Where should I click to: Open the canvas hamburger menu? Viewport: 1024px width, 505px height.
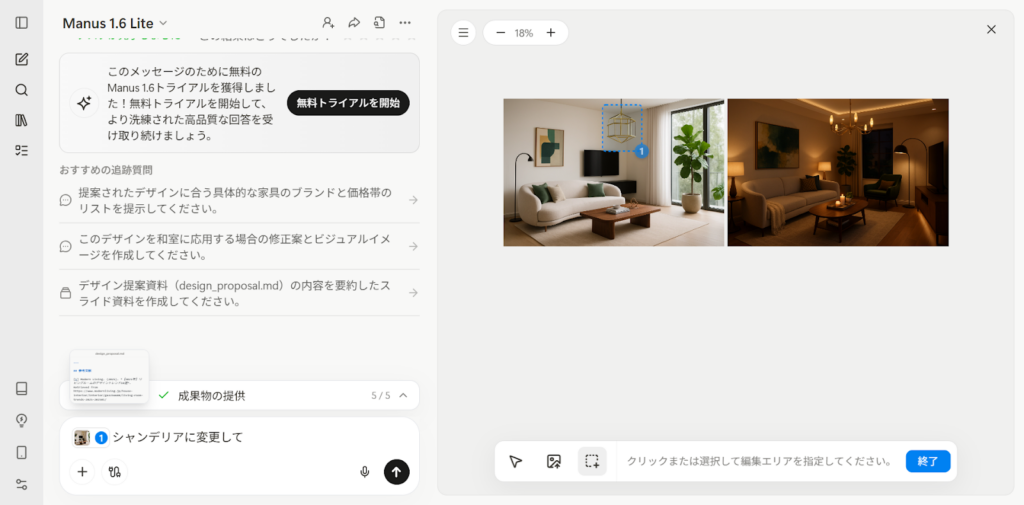(463, 33)
